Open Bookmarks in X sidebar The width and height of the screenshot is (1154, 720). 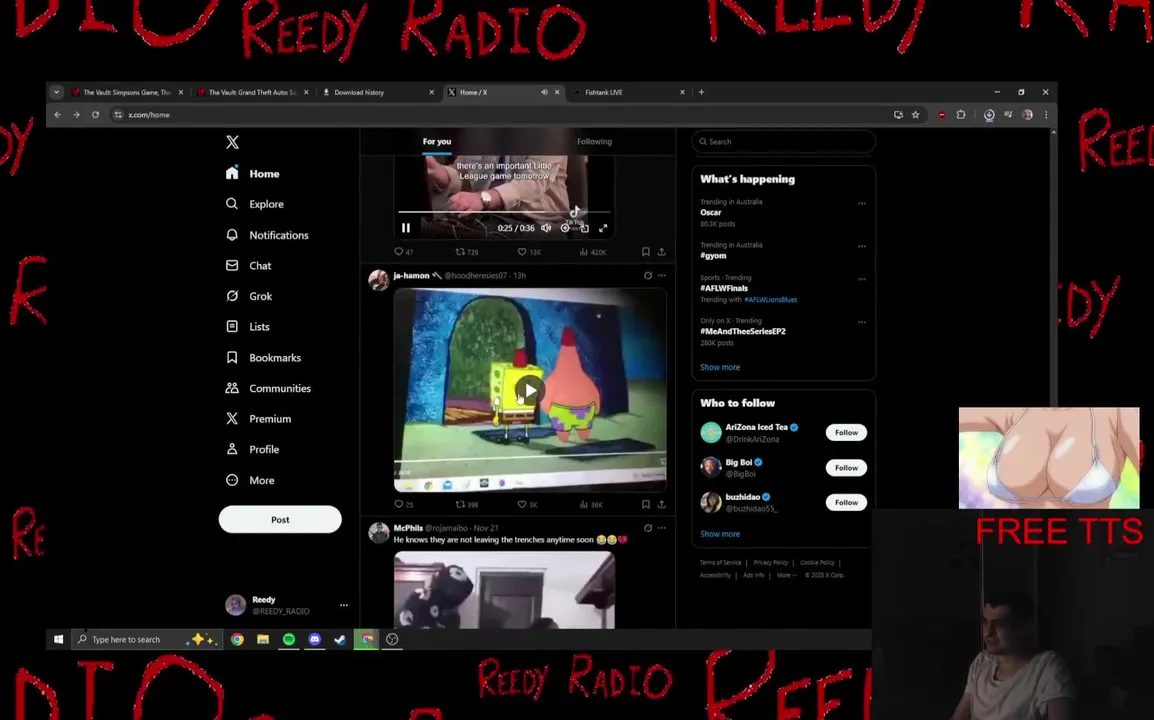[263, 358]
